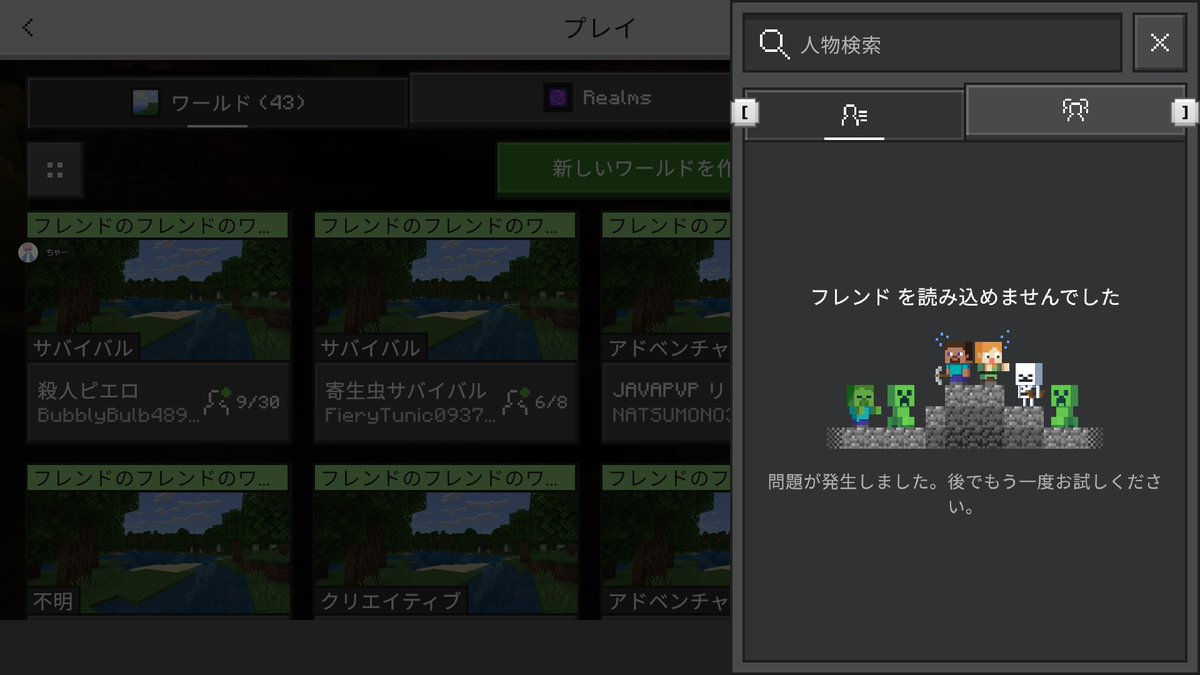Click the 寄生虫サバイバル world title

[406, 390]
